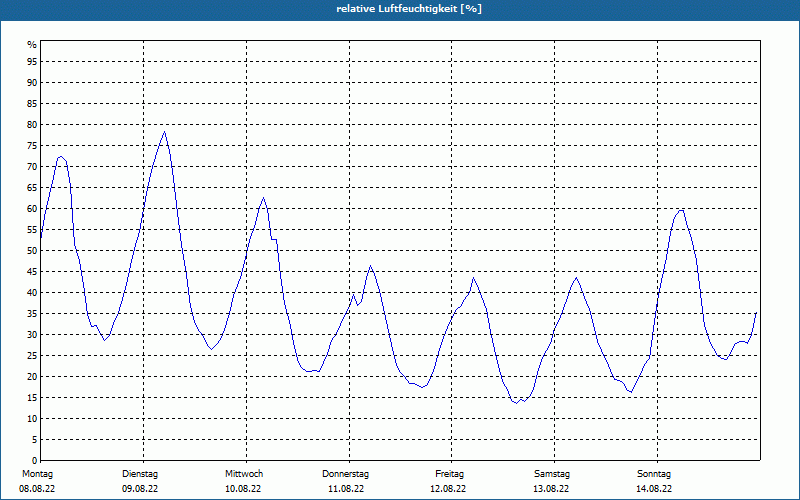Click the y-axis label '70'
The height and width of the screenshot is (500, 800).
[32, 167]
